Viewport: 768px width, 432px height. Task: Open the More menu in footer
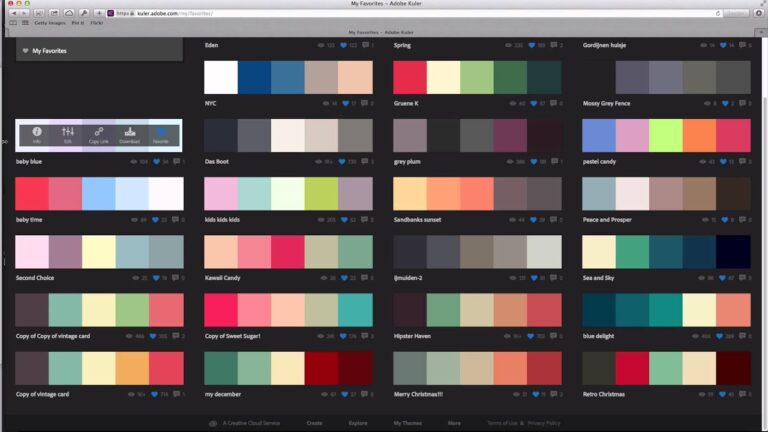pos(454,423)
